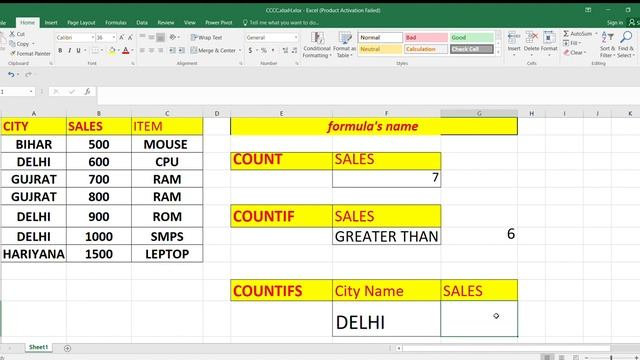Open Sort & Filter

point(607,44)
